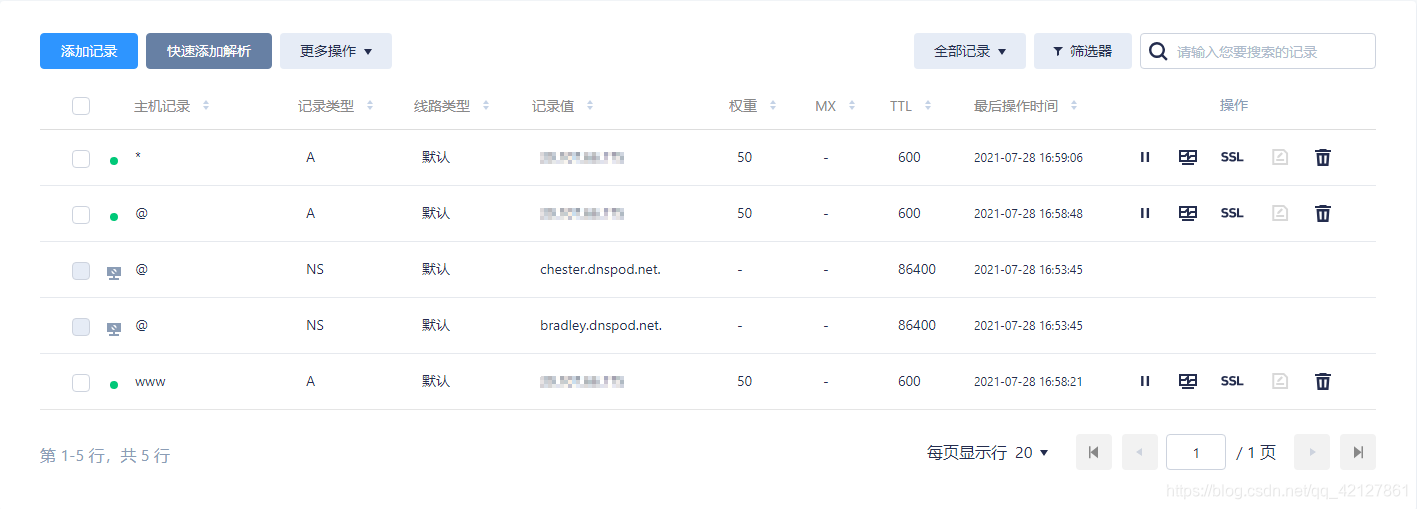Go to first page
This screenshot has height=509, width=1417.
click(x=1094, y=452)
